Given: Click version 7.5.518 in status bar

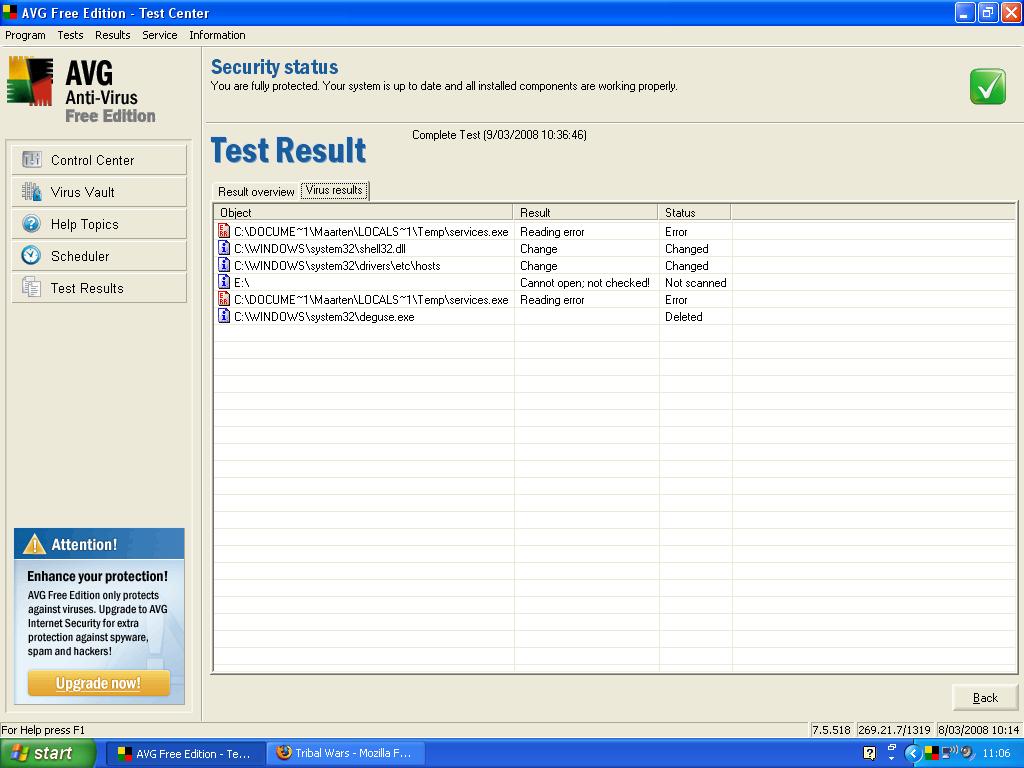Looking at the screenshot, I should (831, 730).
